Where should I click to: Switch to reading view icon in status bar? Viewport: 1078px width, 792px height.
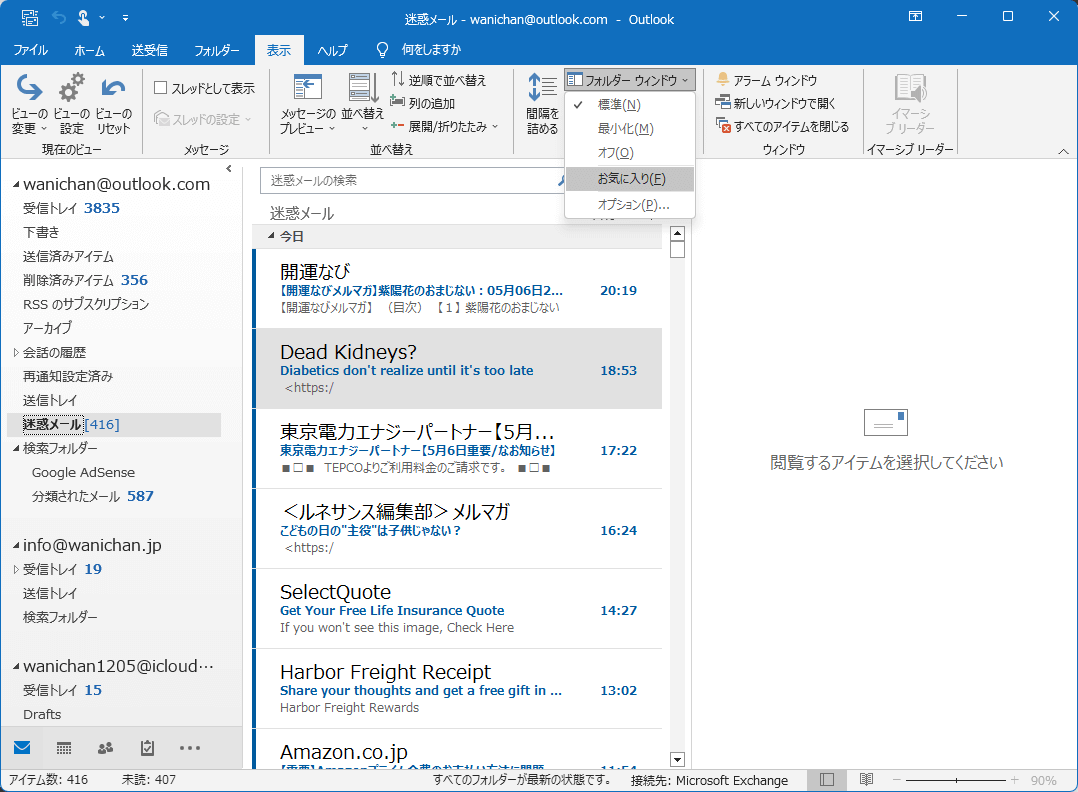point(866,780)
